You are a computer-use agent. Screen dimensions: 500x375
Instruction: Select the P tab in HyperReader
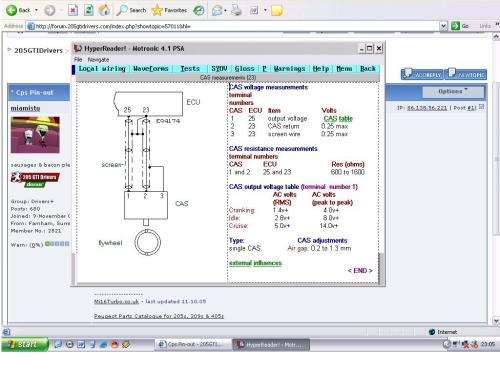pos(264,69)
